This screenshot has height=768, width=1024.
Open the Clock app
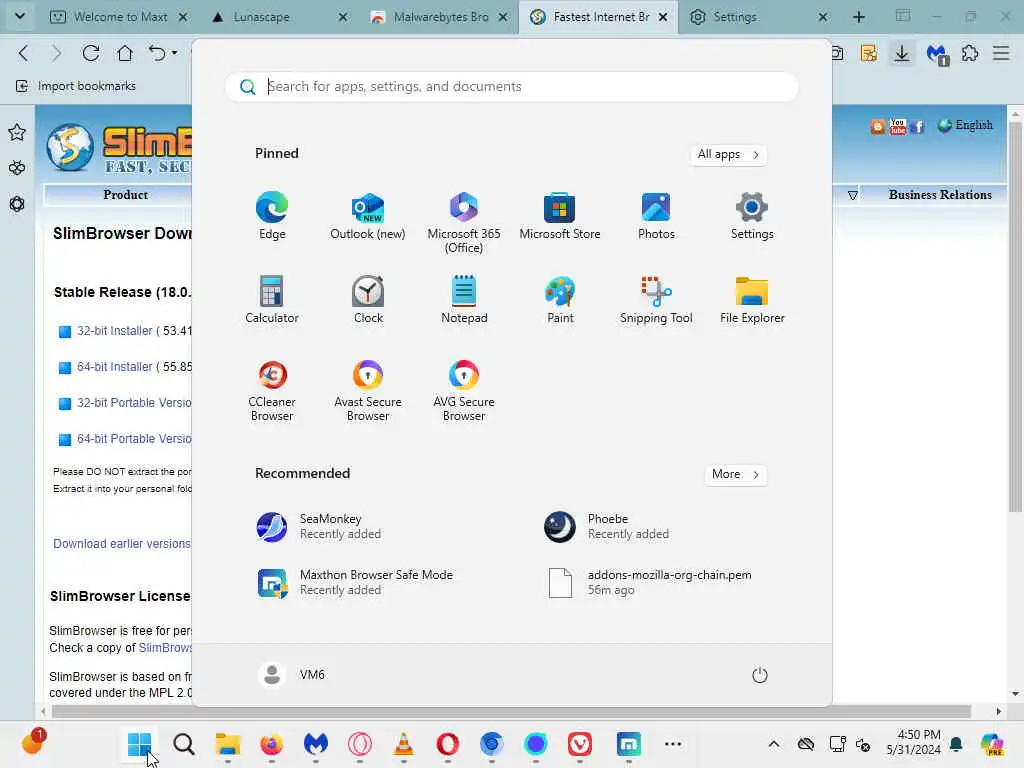[368, 300]
